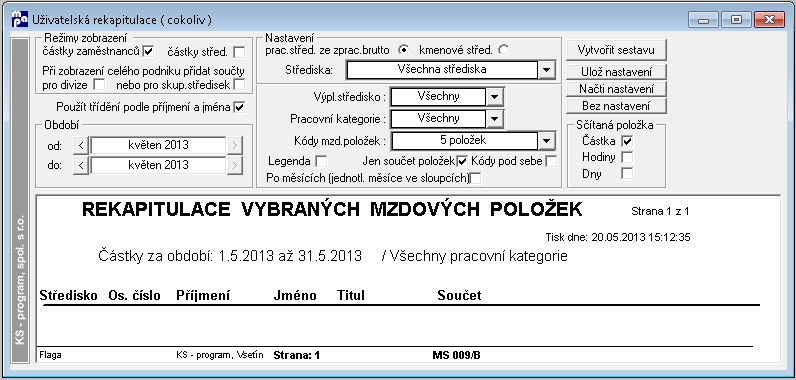Go to next month in 'do' period
Image resolution: width=796 pixels, height=380 pixels.
pos(234,165)
